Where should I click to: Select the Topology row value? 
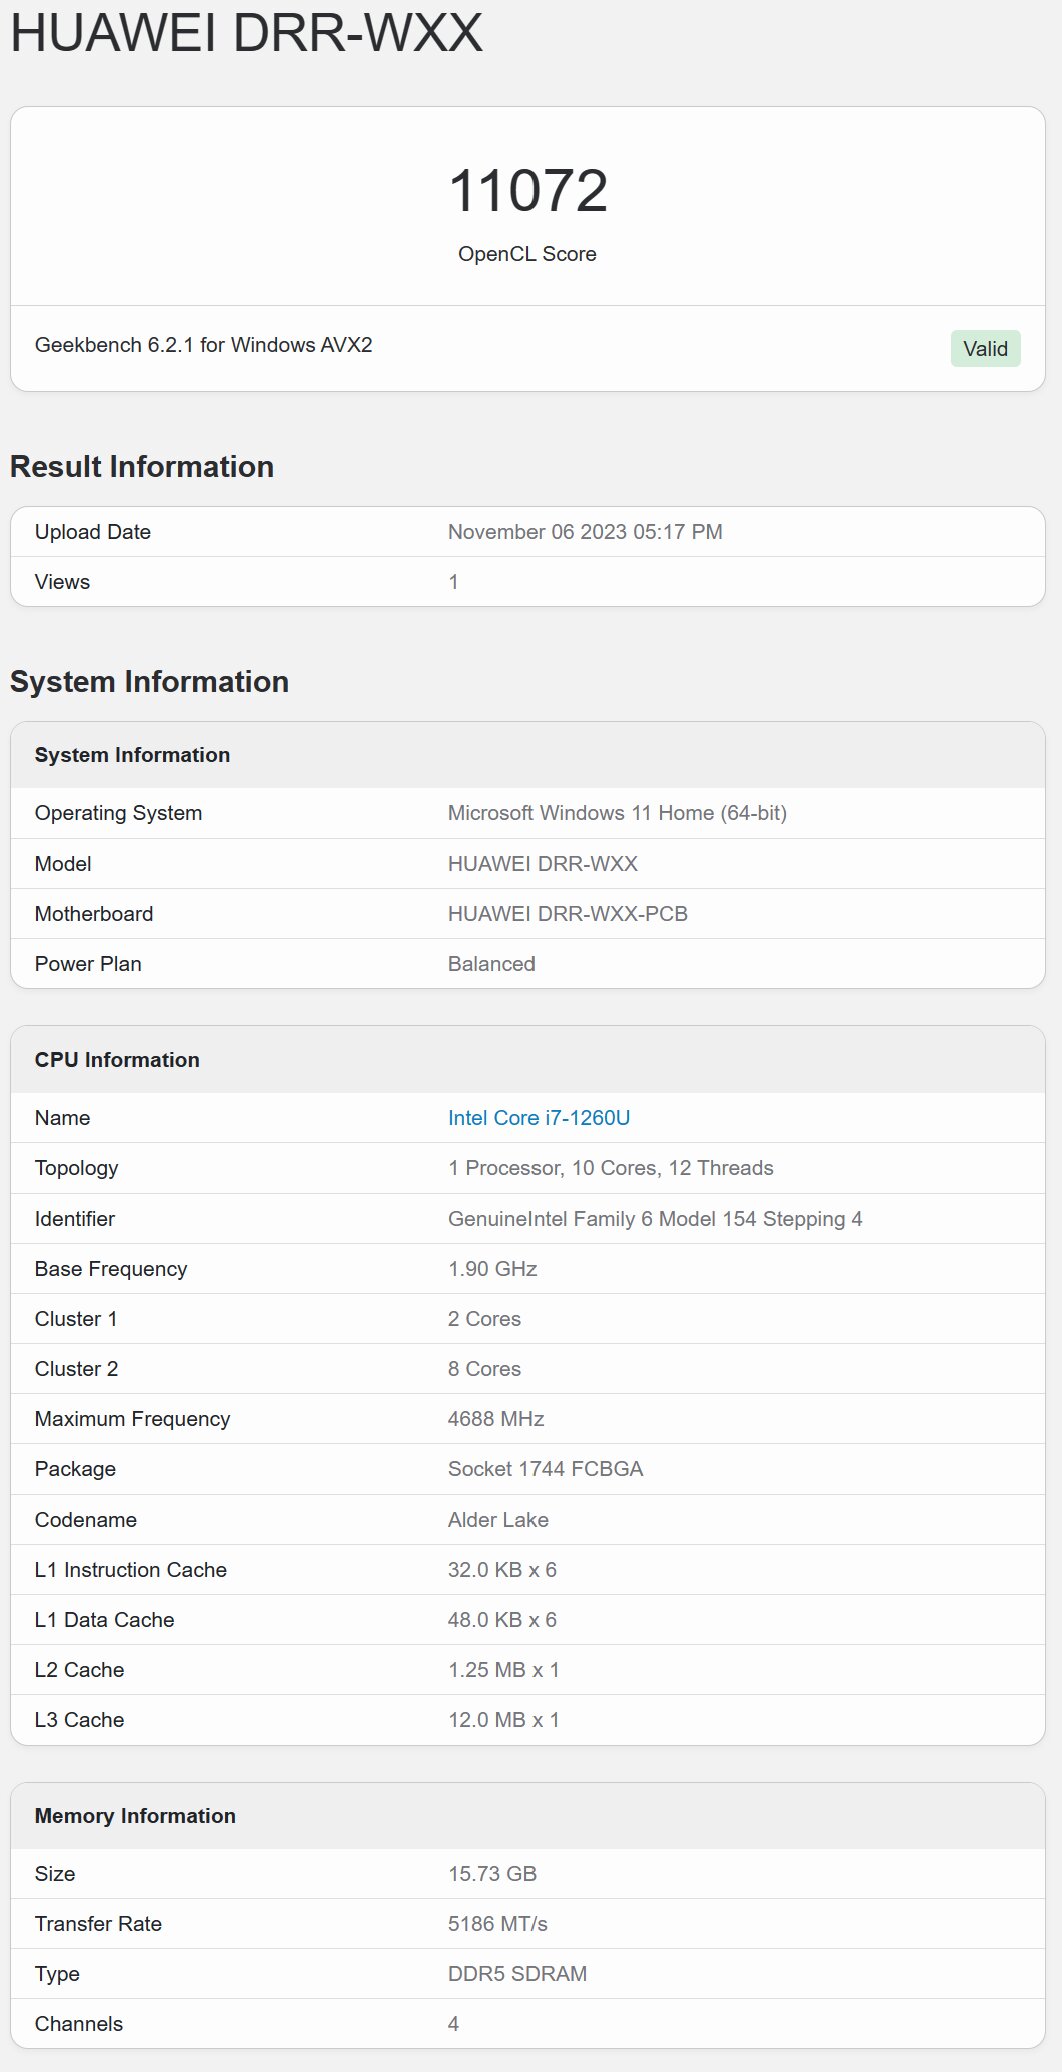(610, 1168)
